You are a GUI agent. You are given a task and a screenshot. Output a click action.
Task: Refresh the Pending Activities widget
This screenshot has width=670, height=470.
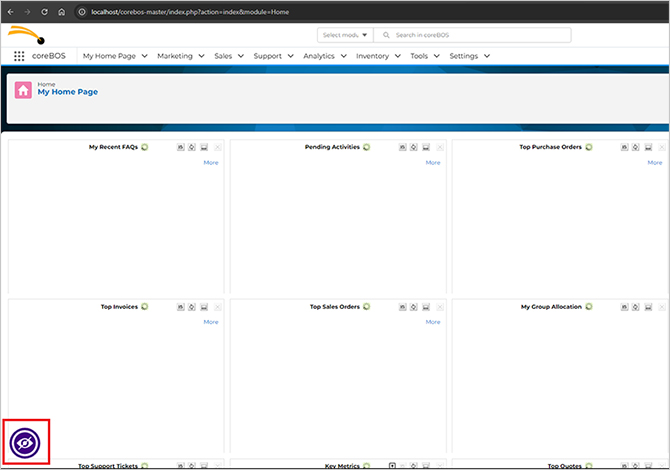[366, 147]
